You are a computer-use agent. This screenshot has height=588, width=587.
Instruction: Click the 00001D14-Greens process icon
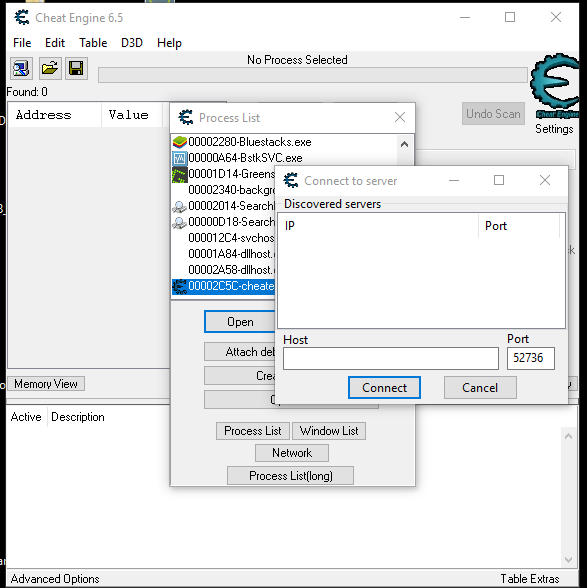click(x=180, y=174)
